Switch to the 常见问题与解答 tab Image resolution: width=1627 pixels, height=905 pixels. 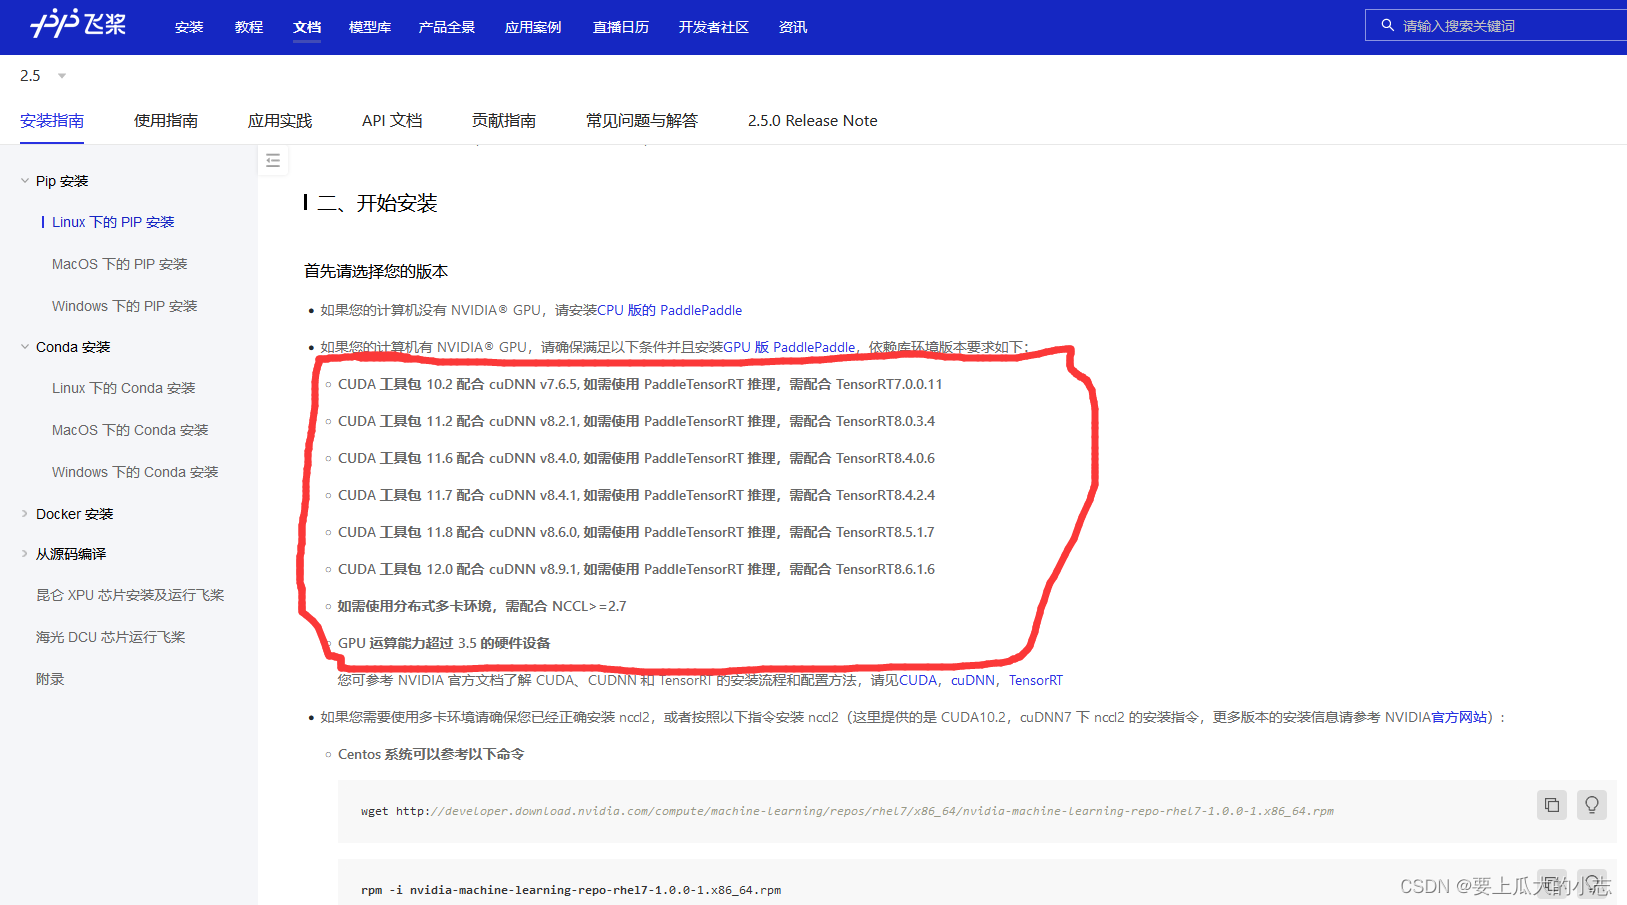pos(642,121)
